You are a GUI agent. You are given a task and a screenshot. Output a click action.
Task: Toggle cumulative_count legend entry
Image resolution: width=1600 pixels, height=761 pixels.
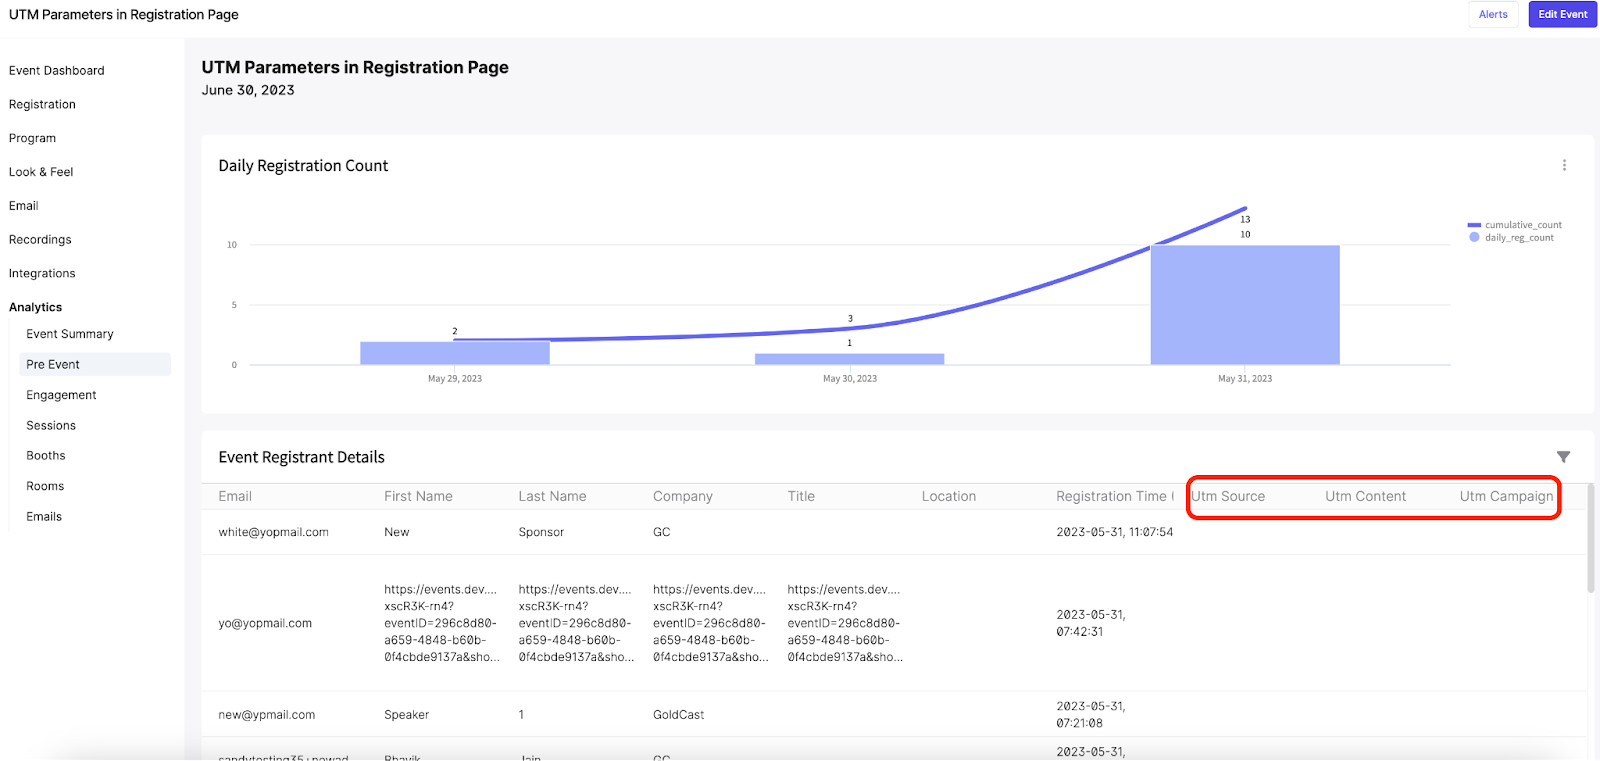[1514, 225]
